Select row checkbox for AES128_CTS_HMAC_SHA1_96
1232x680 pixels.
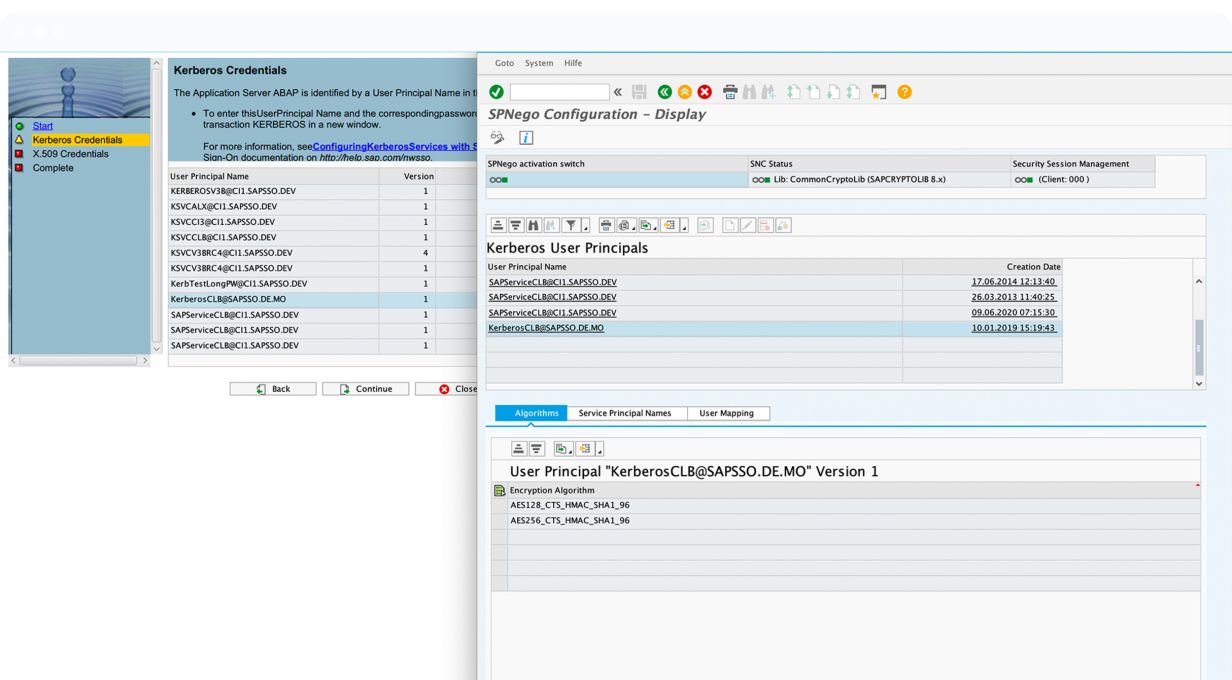click(x=499, y=505)
